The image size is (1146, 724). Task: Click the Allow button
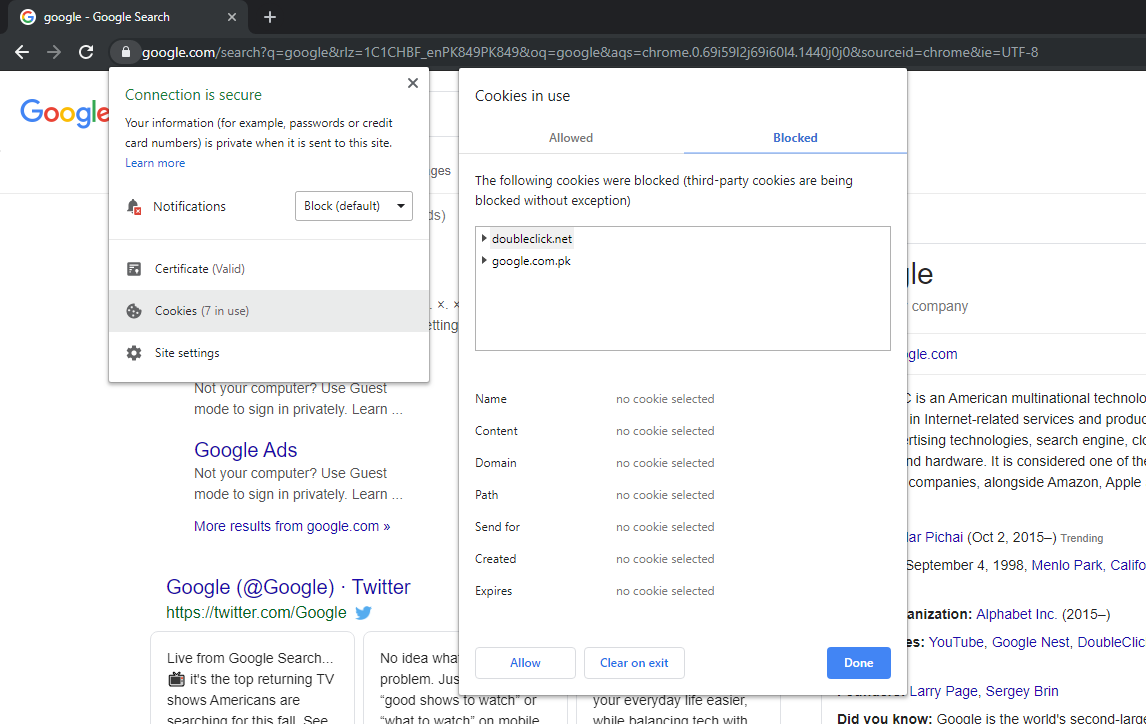(525, 663)
